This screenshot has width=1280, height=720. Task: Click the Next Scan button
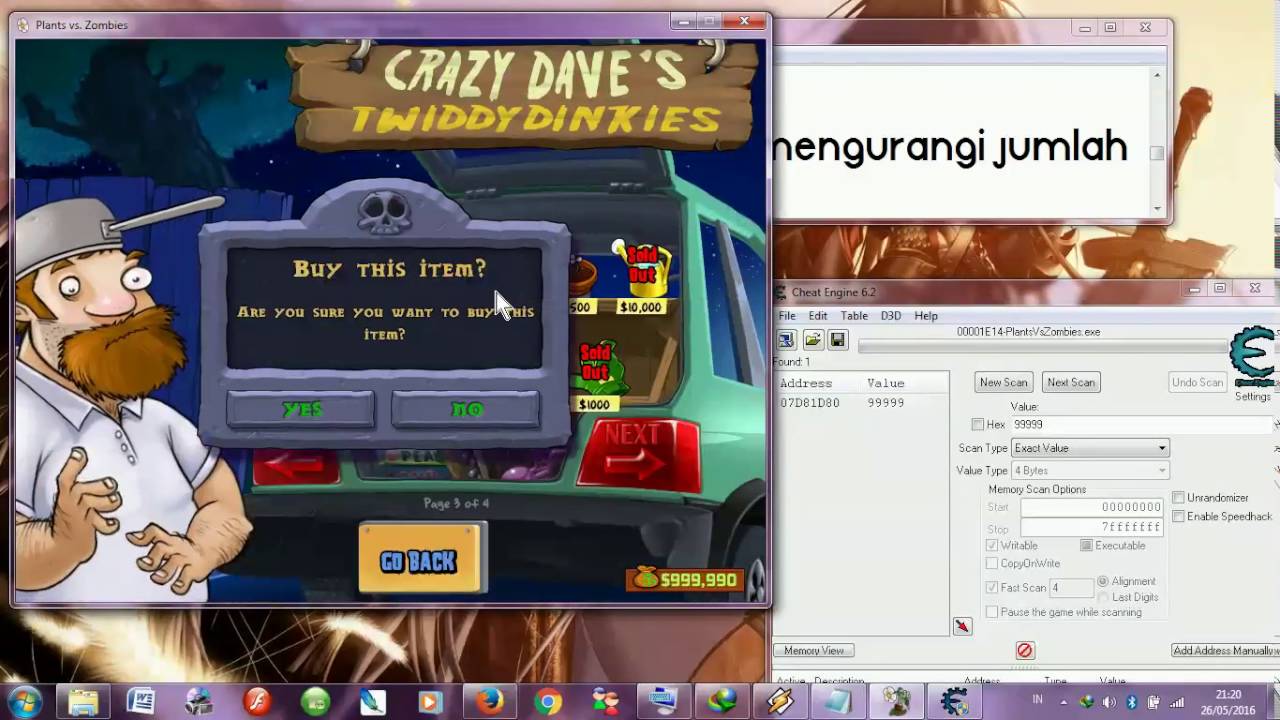(1070, 382)
